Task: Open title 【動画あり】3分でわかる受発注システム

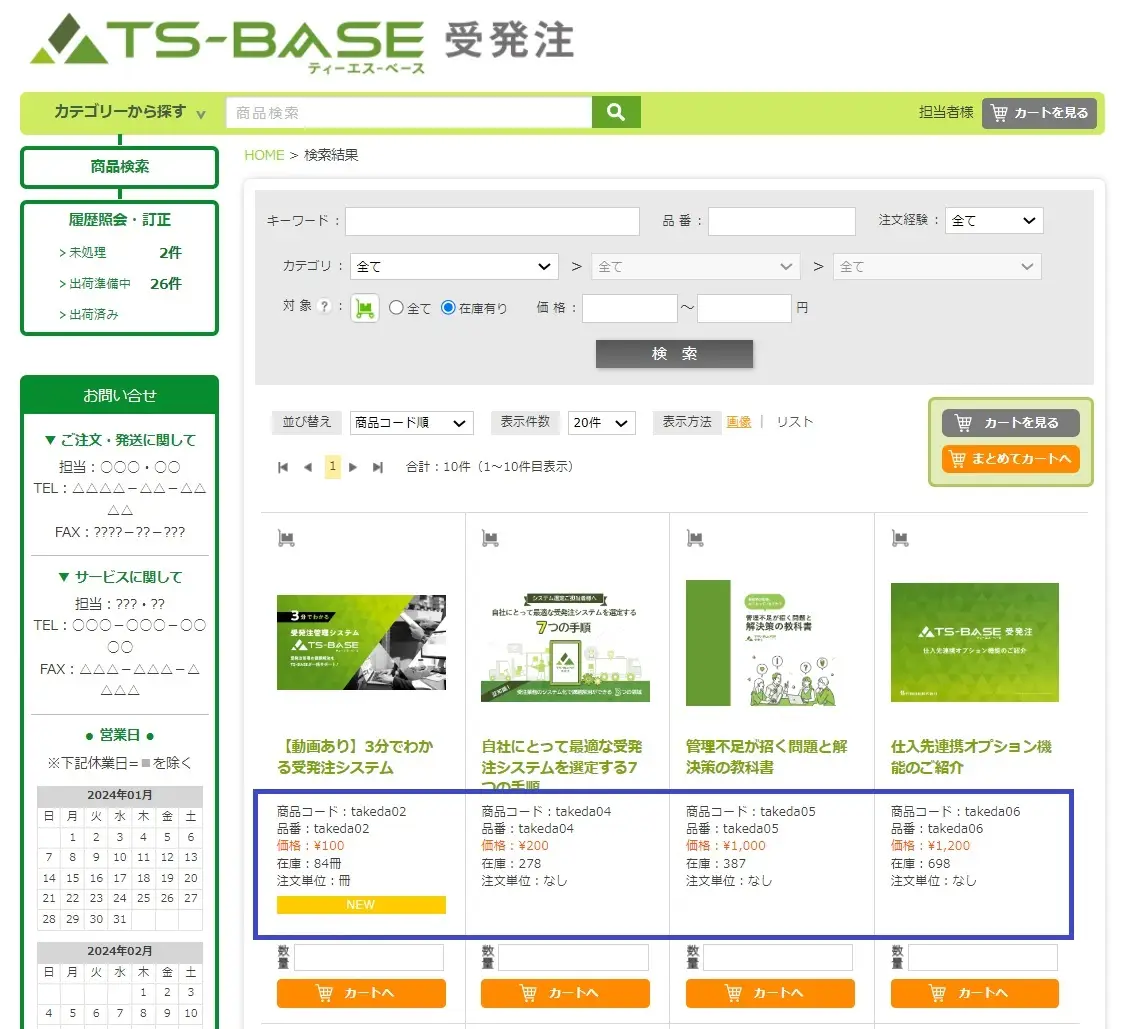Action: point(355,757)
